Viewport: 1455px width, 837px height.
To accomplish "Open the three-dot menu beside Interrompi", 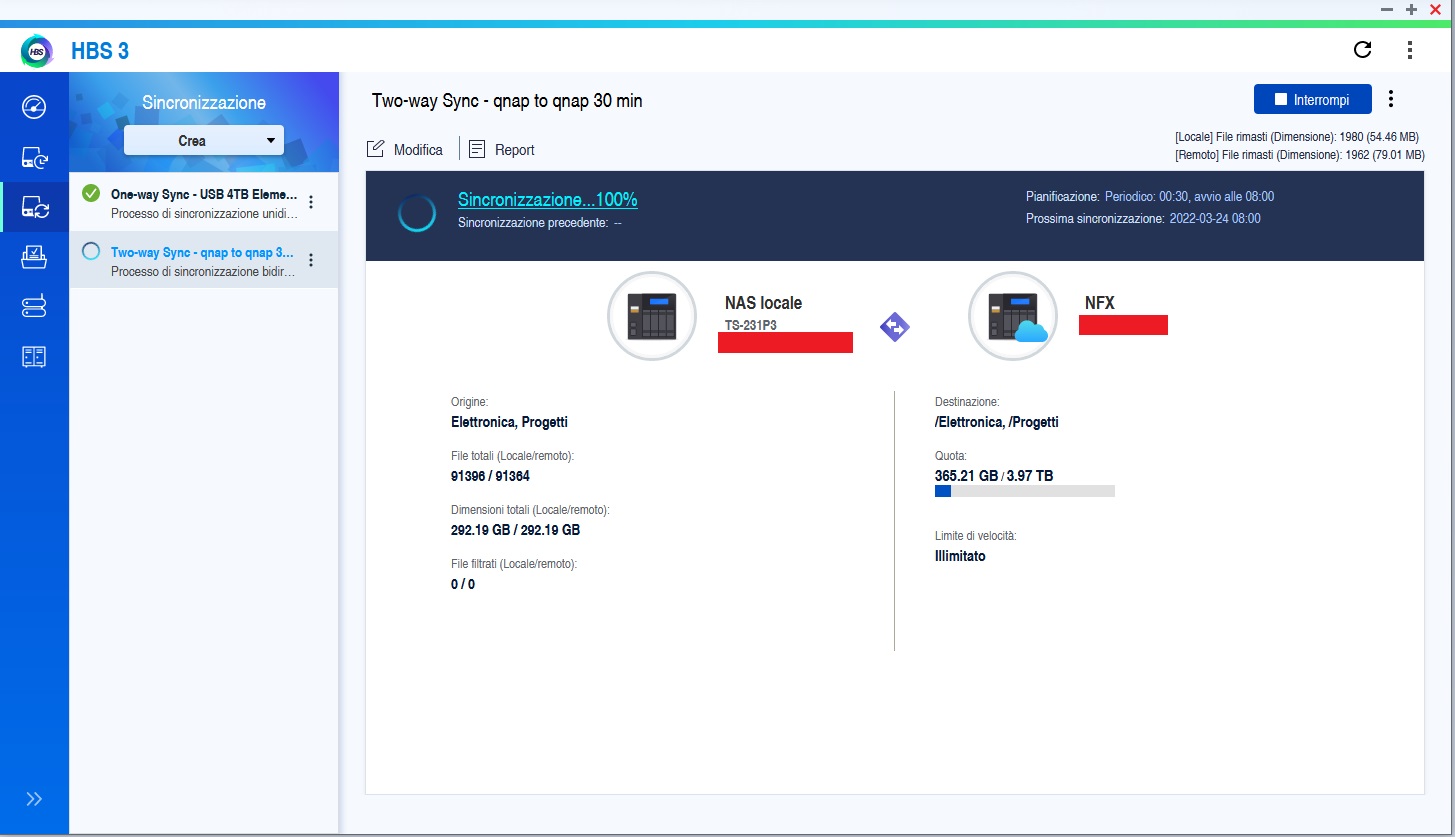I will pos(1391,99).
